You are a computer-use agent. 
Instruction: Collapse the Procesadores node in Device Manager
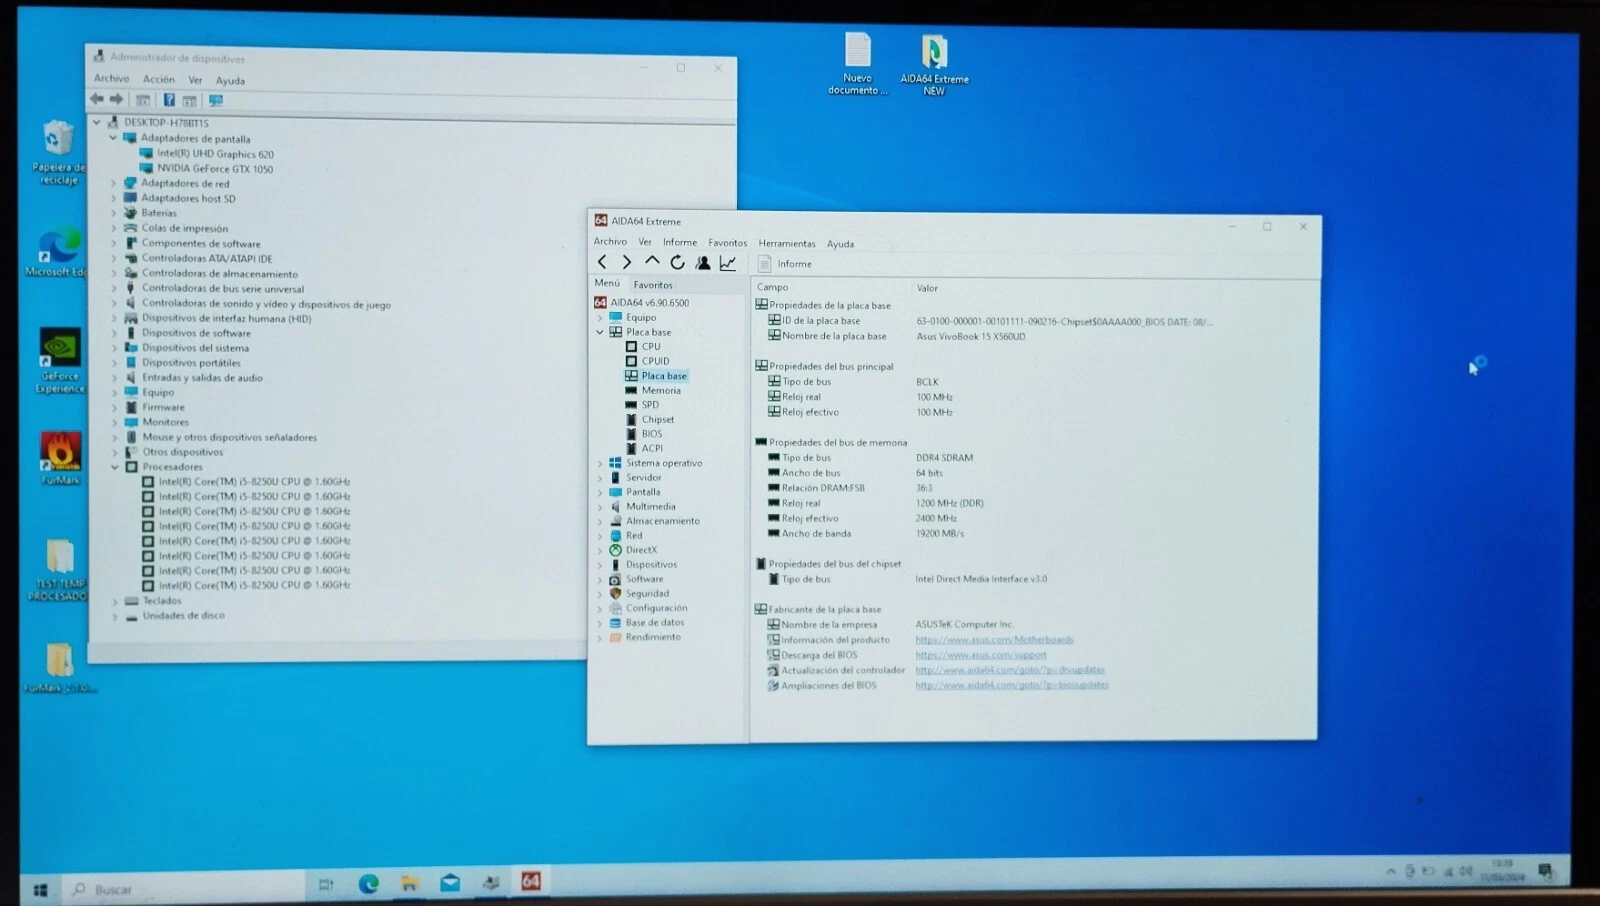(x=114, y=467)
